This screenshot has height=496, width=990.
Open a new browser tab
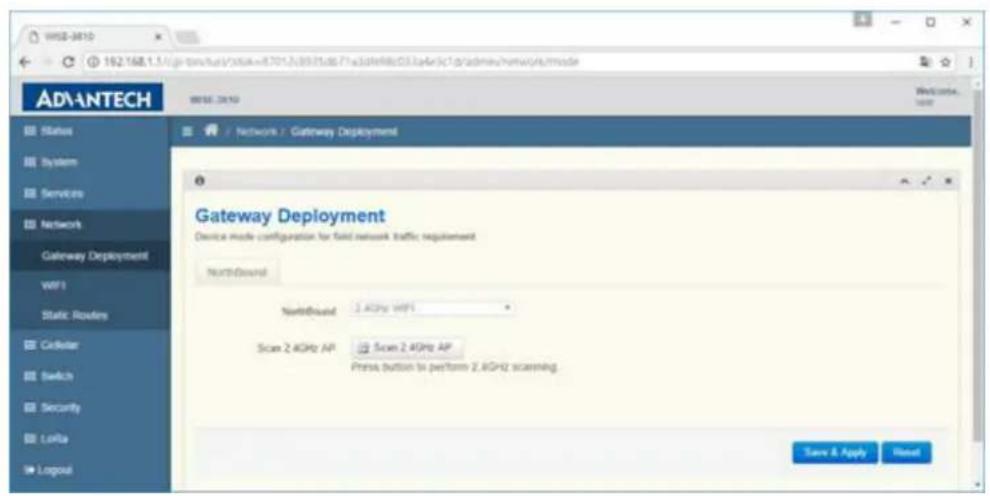188,38
